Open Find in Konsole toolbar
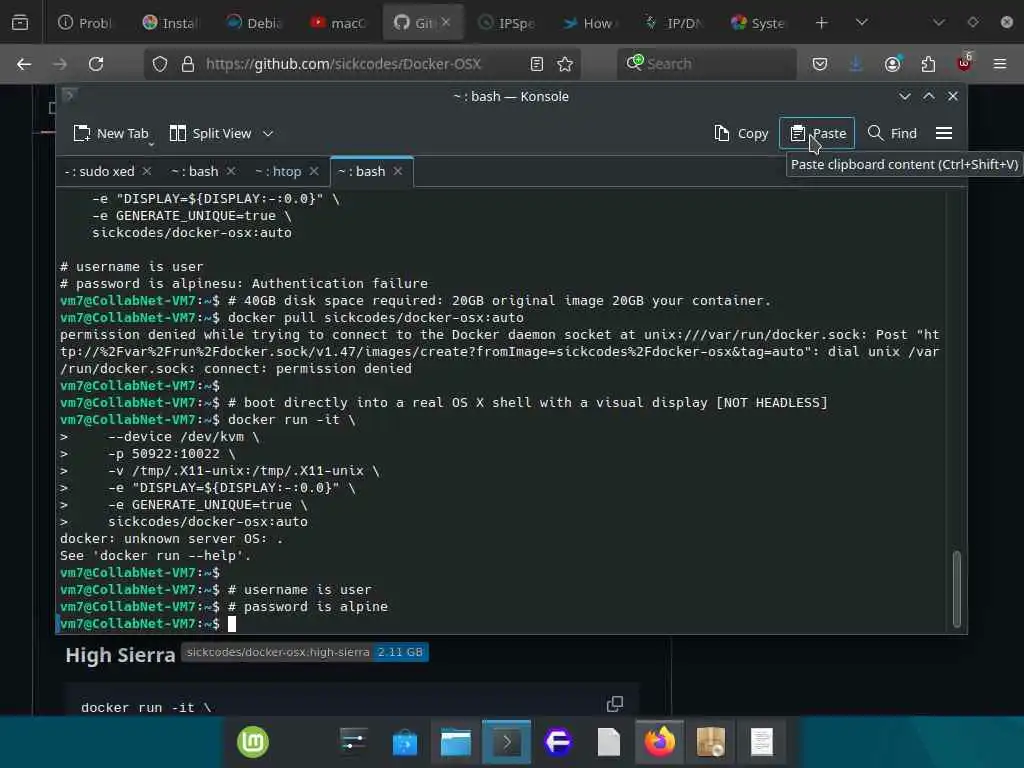This screenshot has width=1024, height=768. (x=891, y=133)
